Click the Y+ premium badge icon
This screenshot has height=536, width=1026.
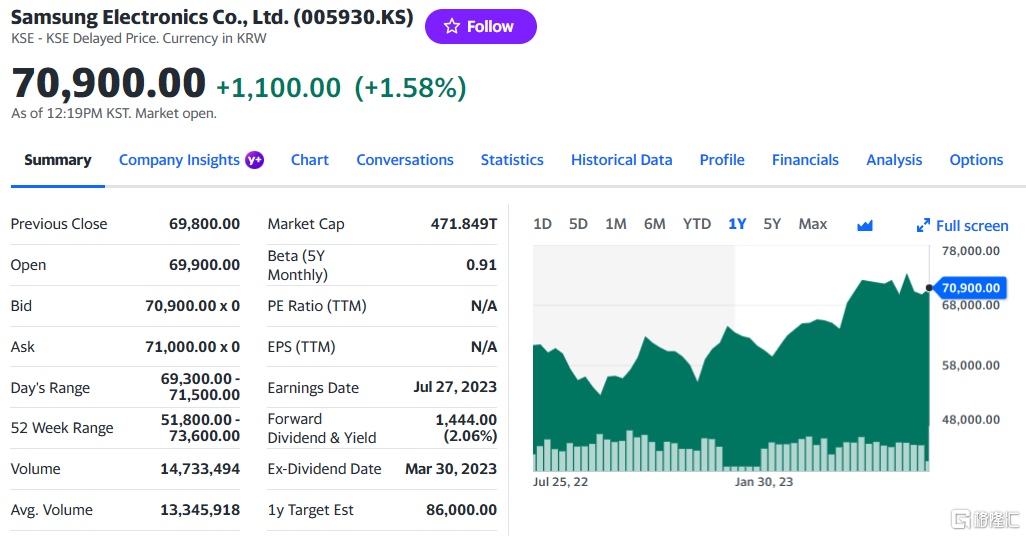(x=255, y=160)
